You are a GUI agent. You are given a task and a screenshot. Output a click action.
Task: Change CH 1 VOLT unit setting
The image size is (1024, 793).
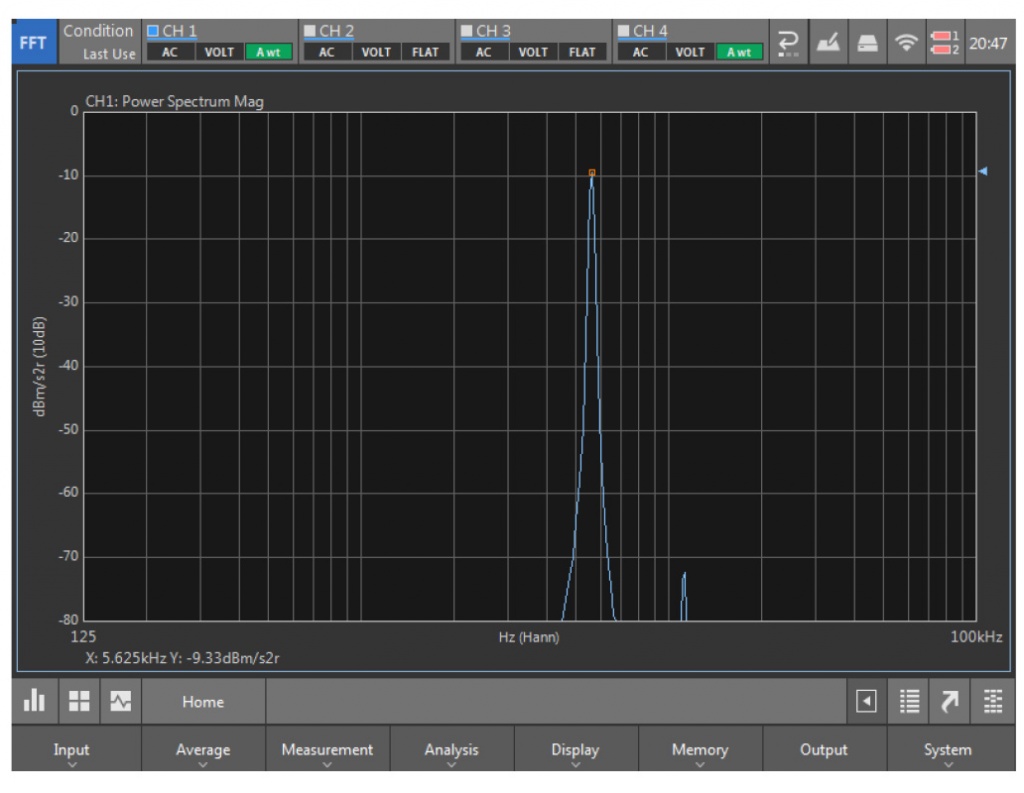(219, 52)
